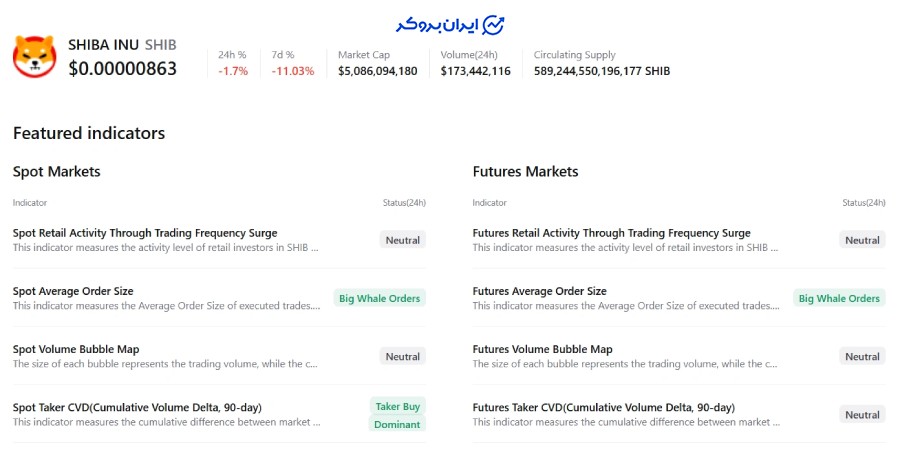Select the Futures Markets section heading
The width and height of the screenshot is (900, 471).
525,171
